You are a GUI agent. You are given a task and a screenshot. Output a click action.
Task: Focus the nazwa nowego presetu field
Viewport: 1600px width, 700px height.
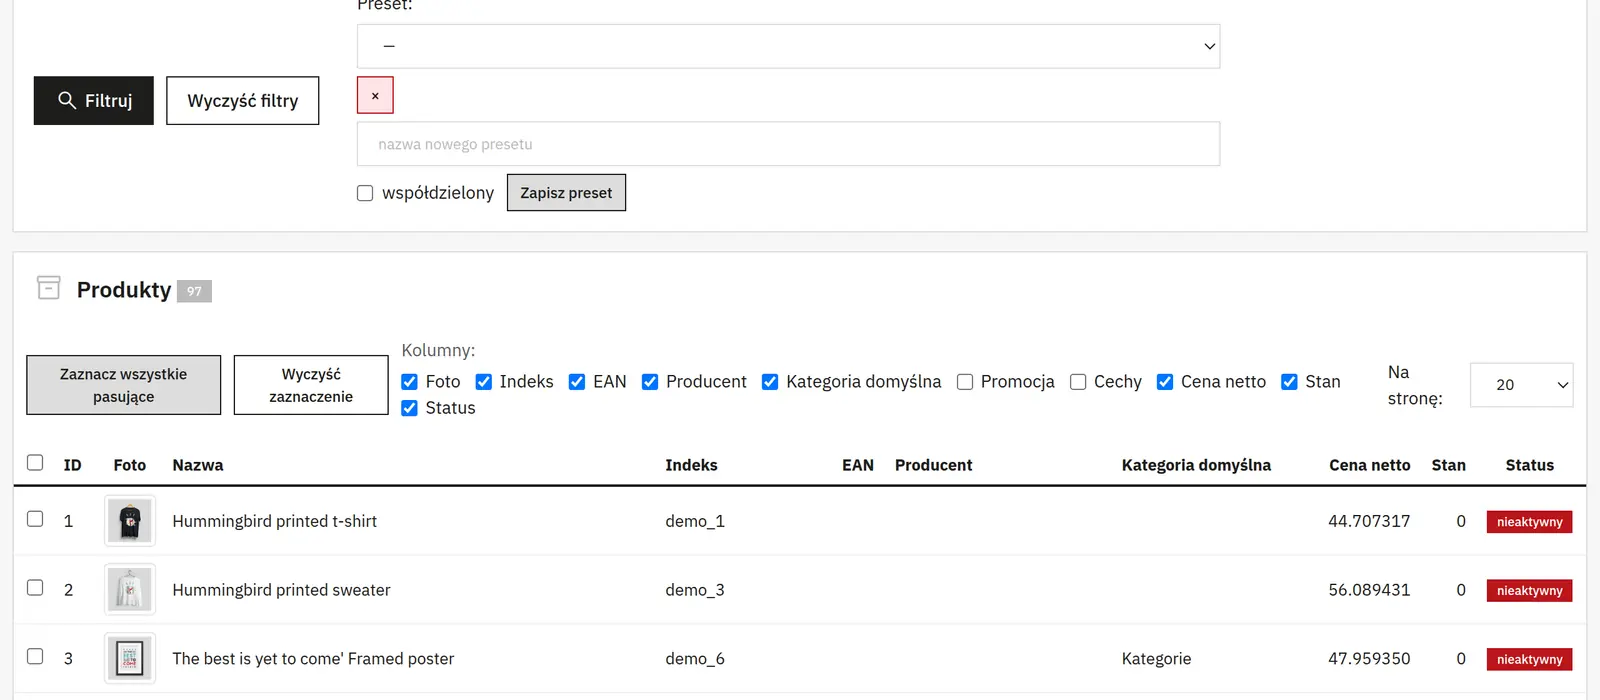[x=788, y=144]
